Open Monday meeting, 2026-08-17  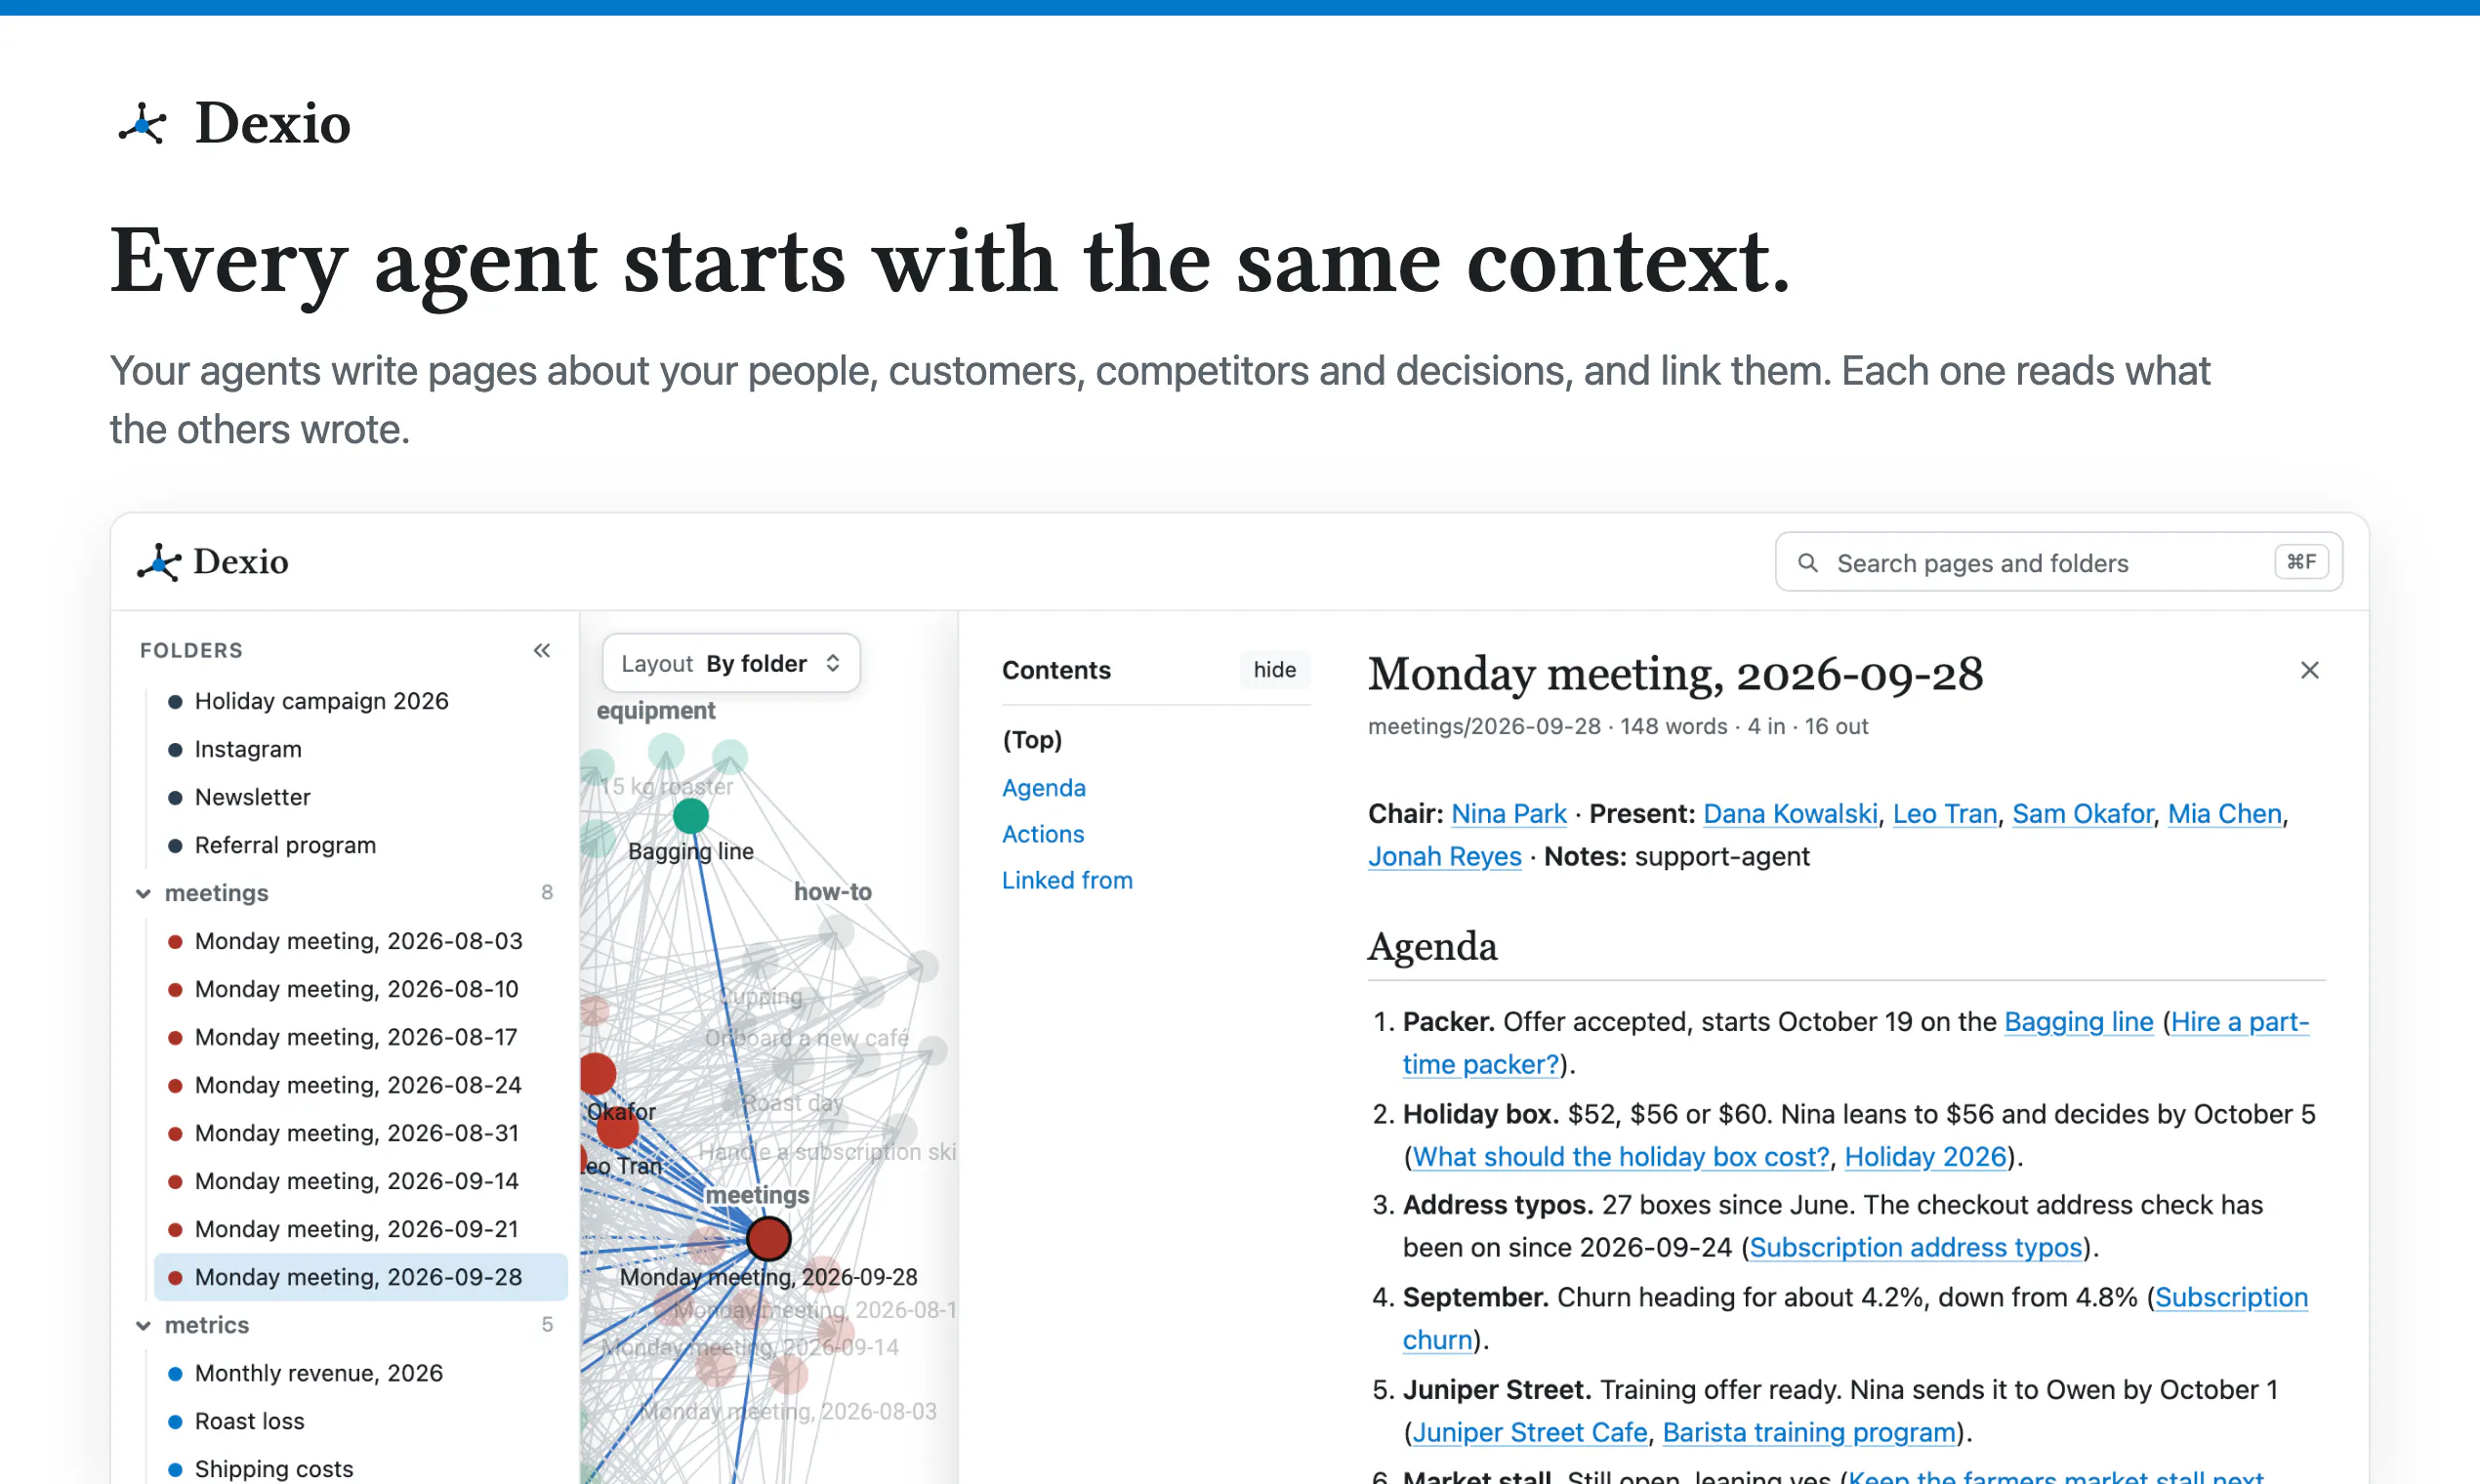(x=360, y=1037)
